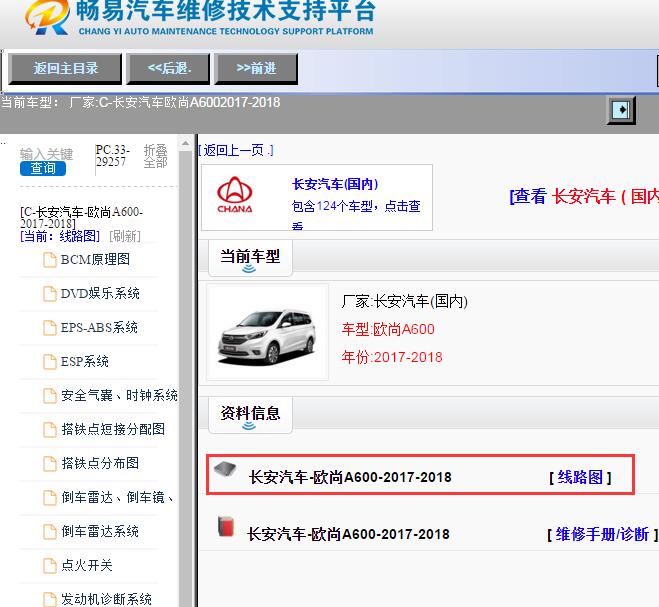
Task: Click 长安汽车-欧尚A600-2017-2018 in 维修手册 row
Action: click(348, 534)
